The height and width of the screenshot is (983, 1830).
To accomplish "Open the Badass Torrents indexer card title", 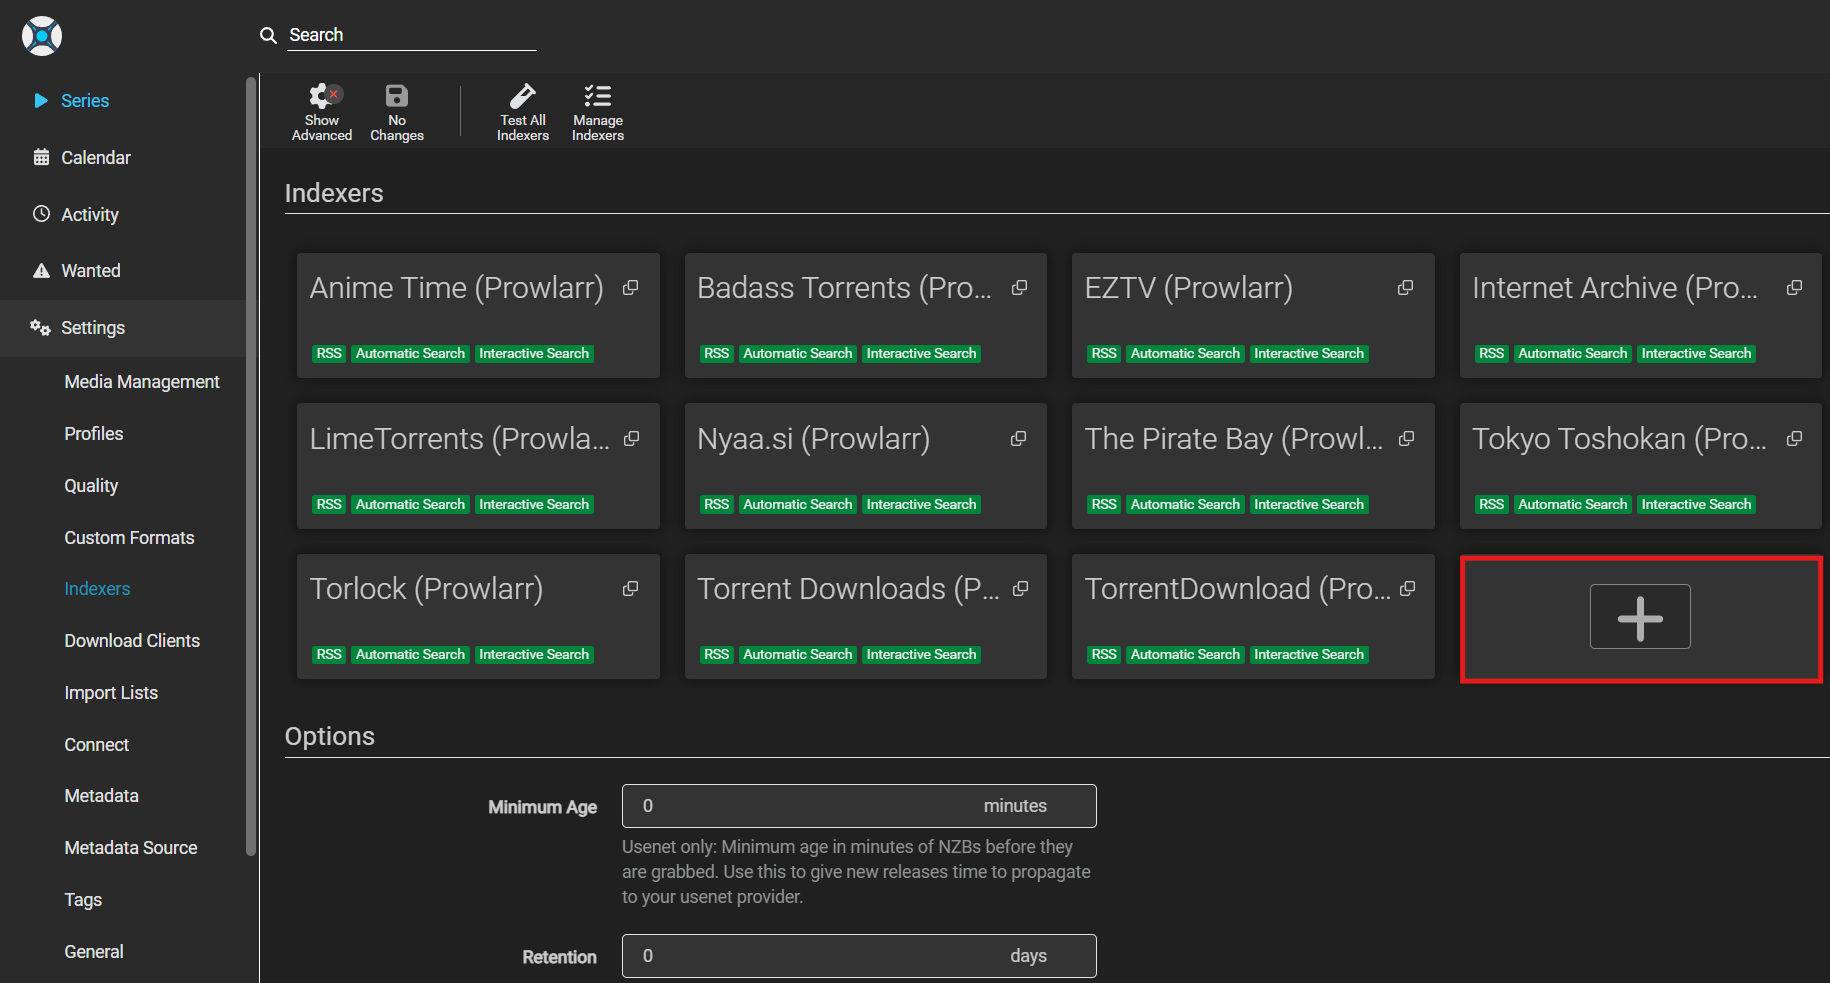I will [844, 288].
